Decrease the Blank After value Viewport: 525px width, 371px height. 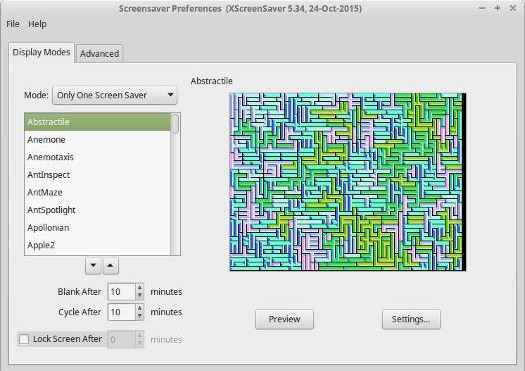(x=140, y=296)
